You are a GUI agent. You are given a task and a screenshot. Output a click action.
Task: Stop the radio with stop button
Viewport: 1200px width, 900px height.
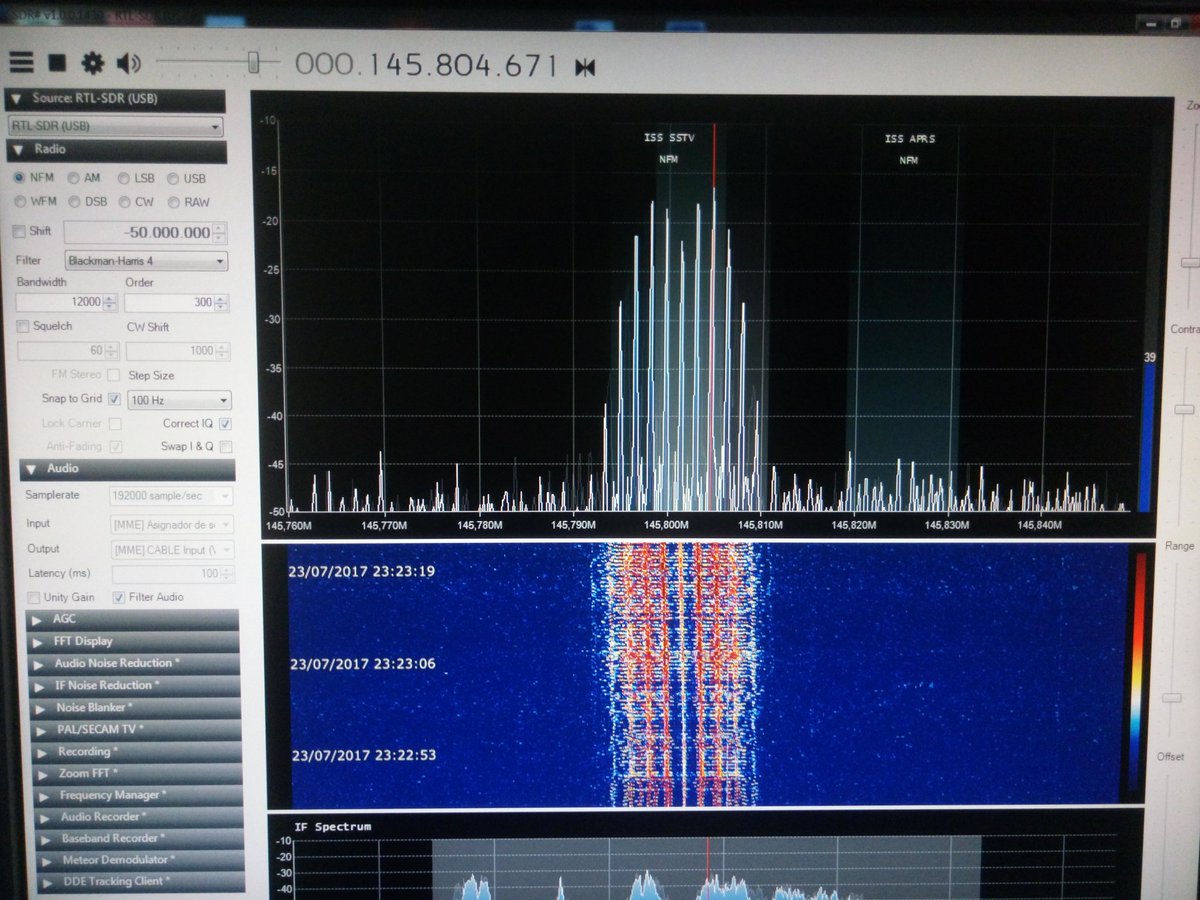click(x=57, y=63)
